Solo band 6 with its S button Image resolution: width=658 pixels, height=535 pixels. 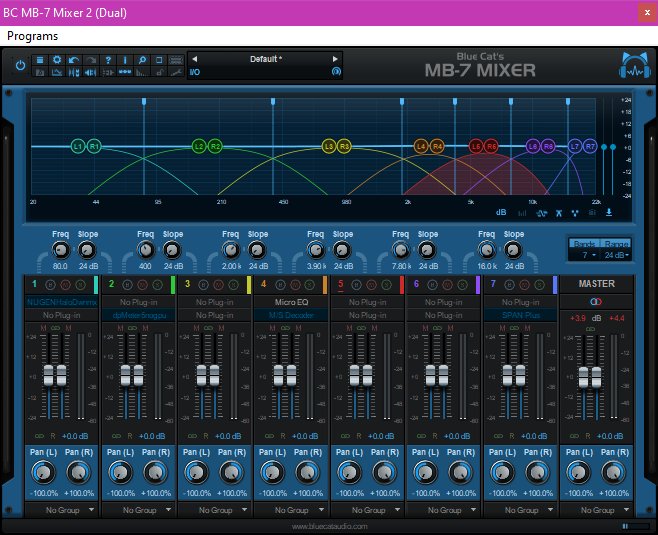462,285
